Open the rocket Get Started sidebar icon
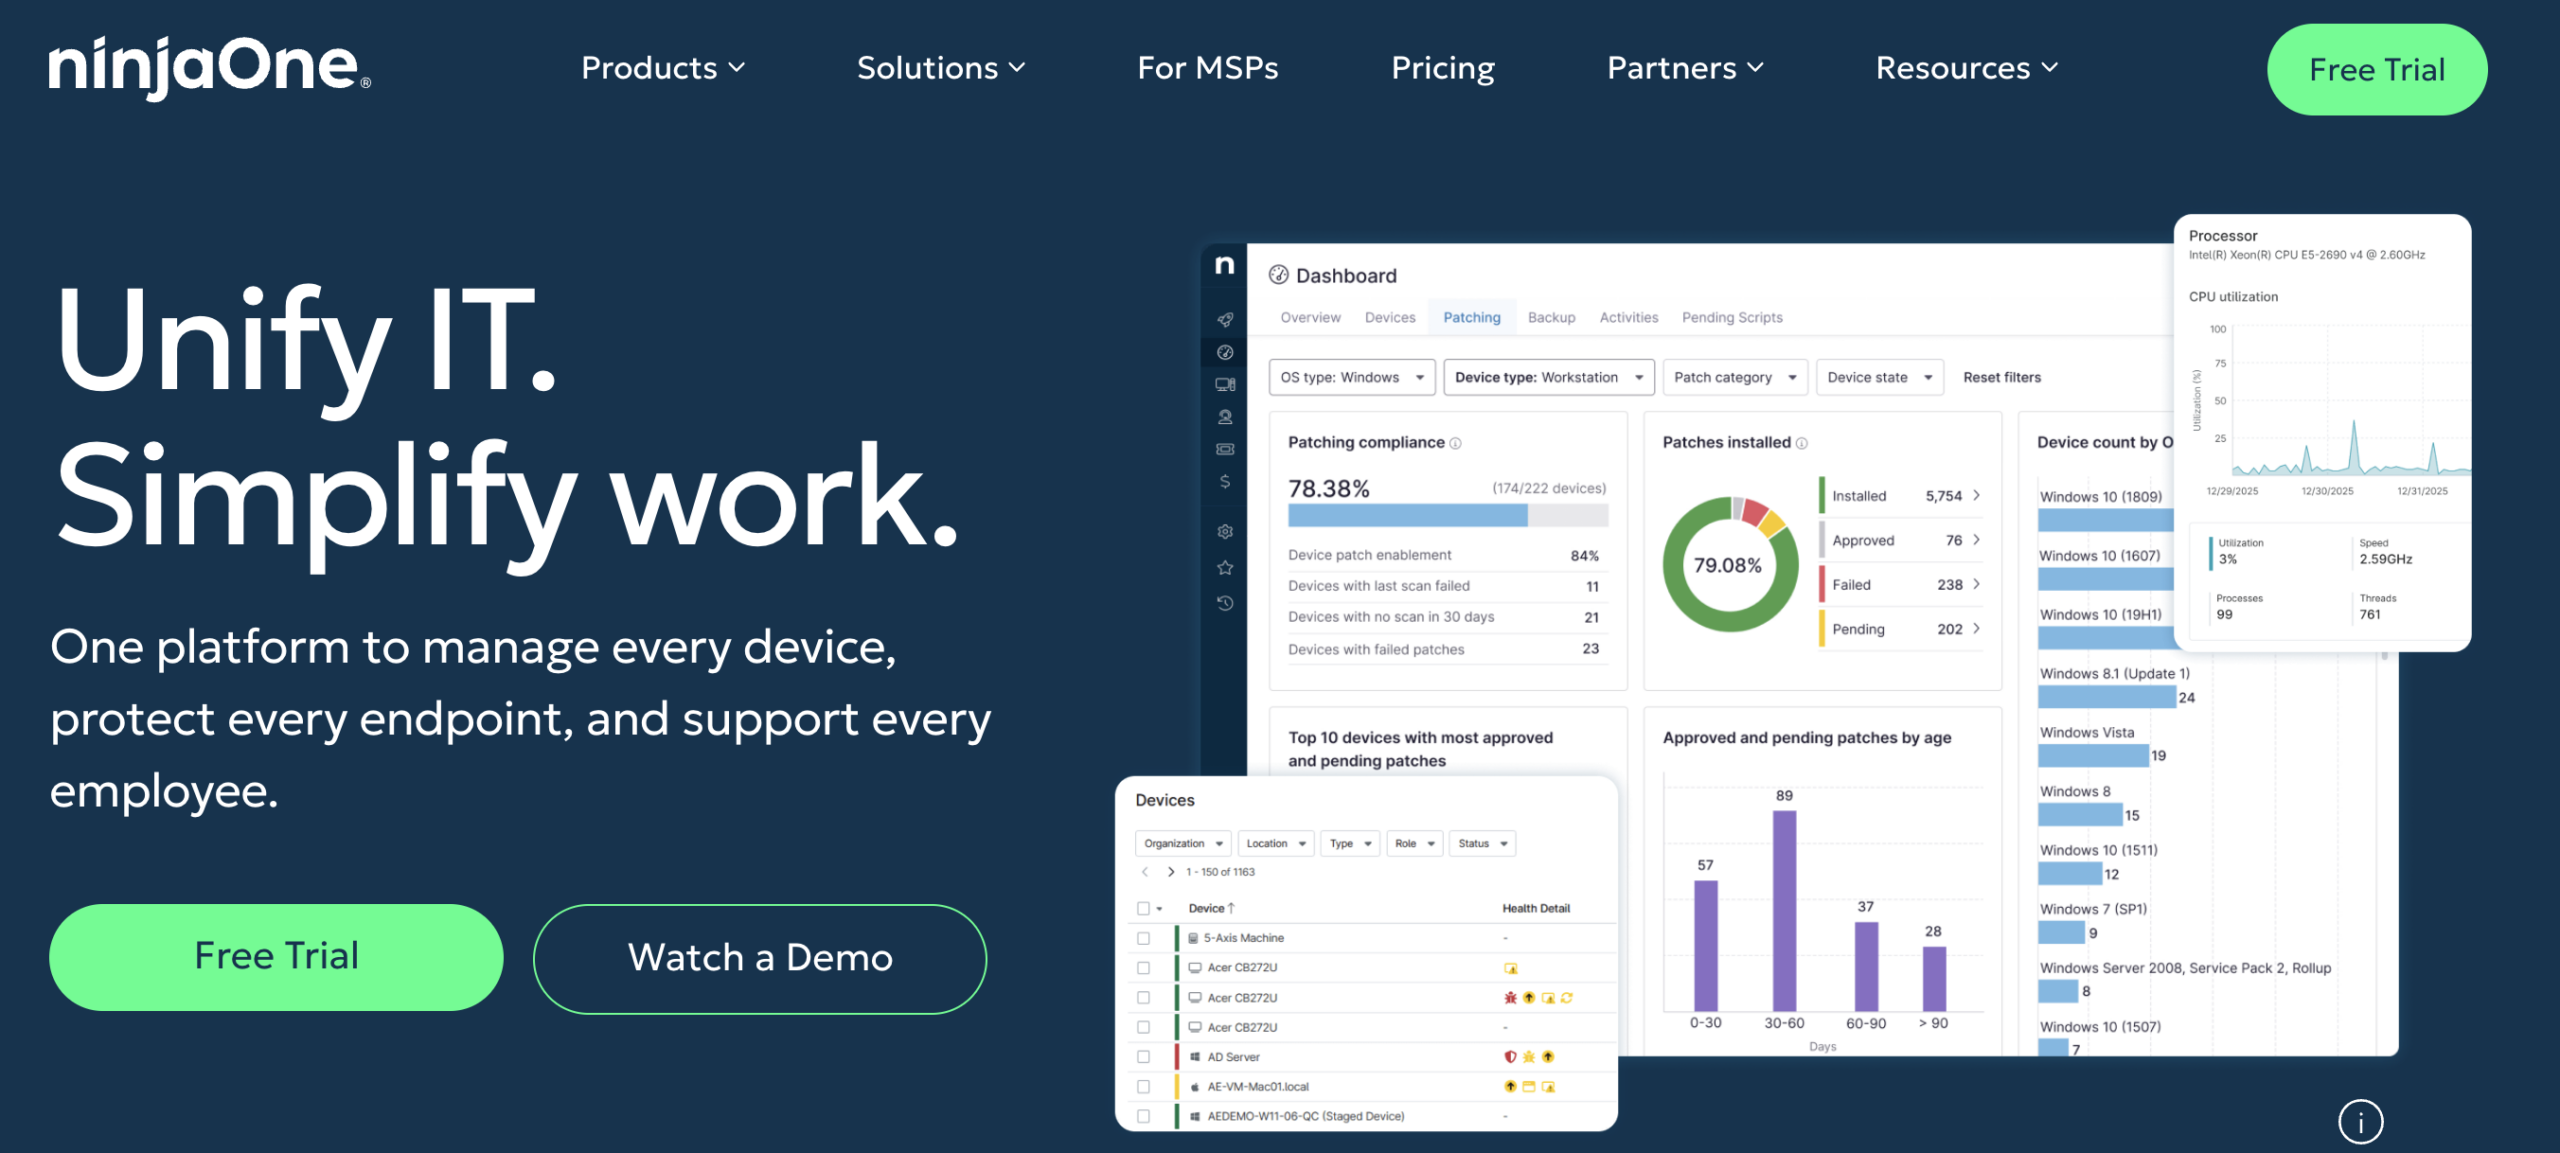 pos(1224,320)
